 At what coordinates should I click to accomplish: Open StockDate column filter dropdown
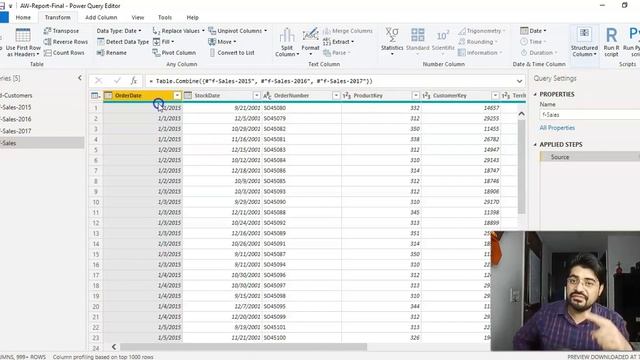pyautogui.click(x=257, y=96)
